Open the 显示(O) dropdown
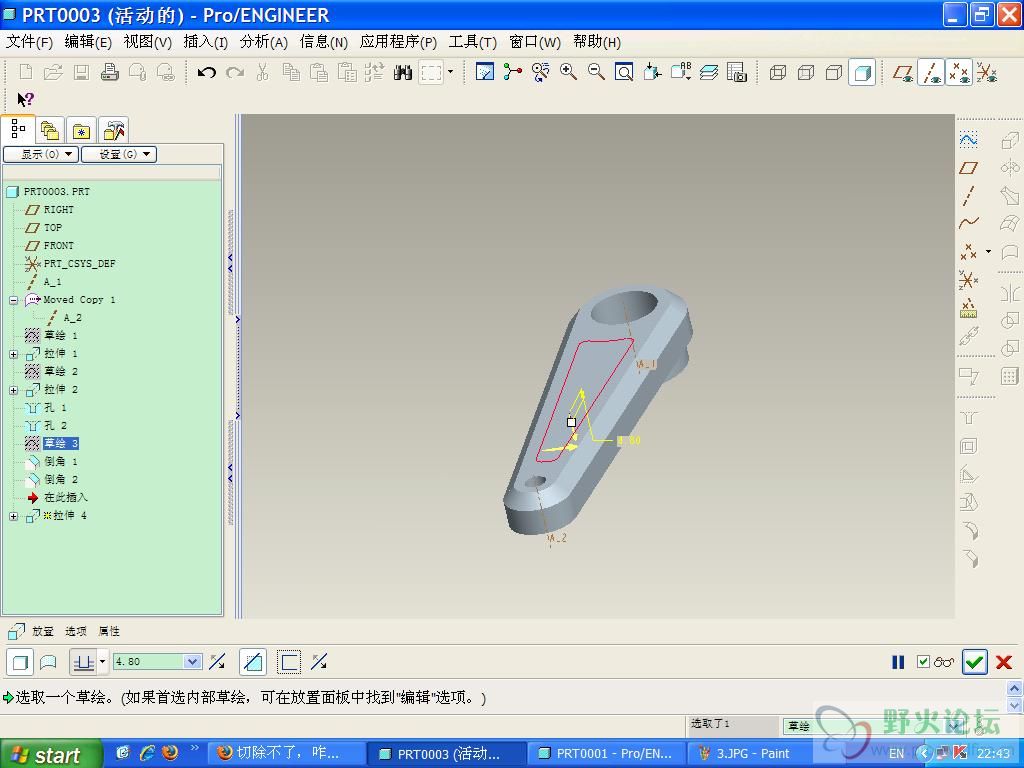Viewport: 1024px width, 768px height. pos(41,154)
